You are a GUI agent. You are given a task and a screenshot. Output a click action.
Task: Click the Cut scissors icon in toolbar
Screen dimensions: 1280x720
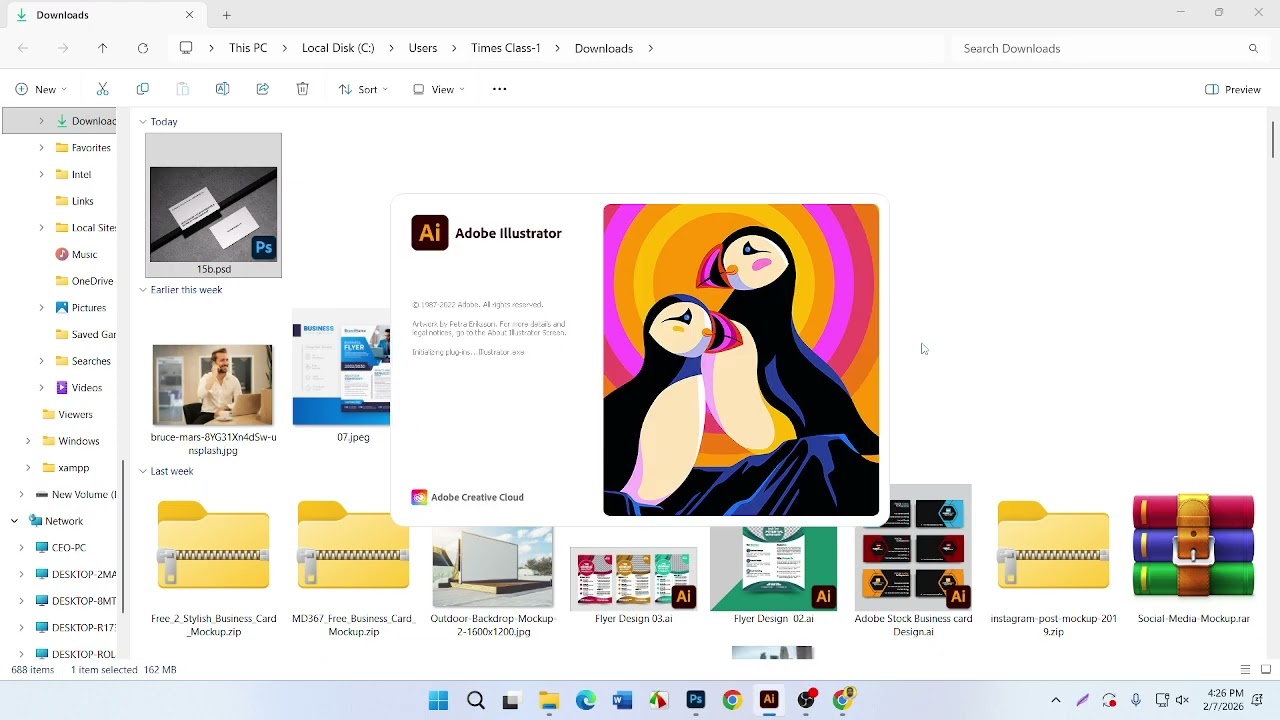pos(102,89)
